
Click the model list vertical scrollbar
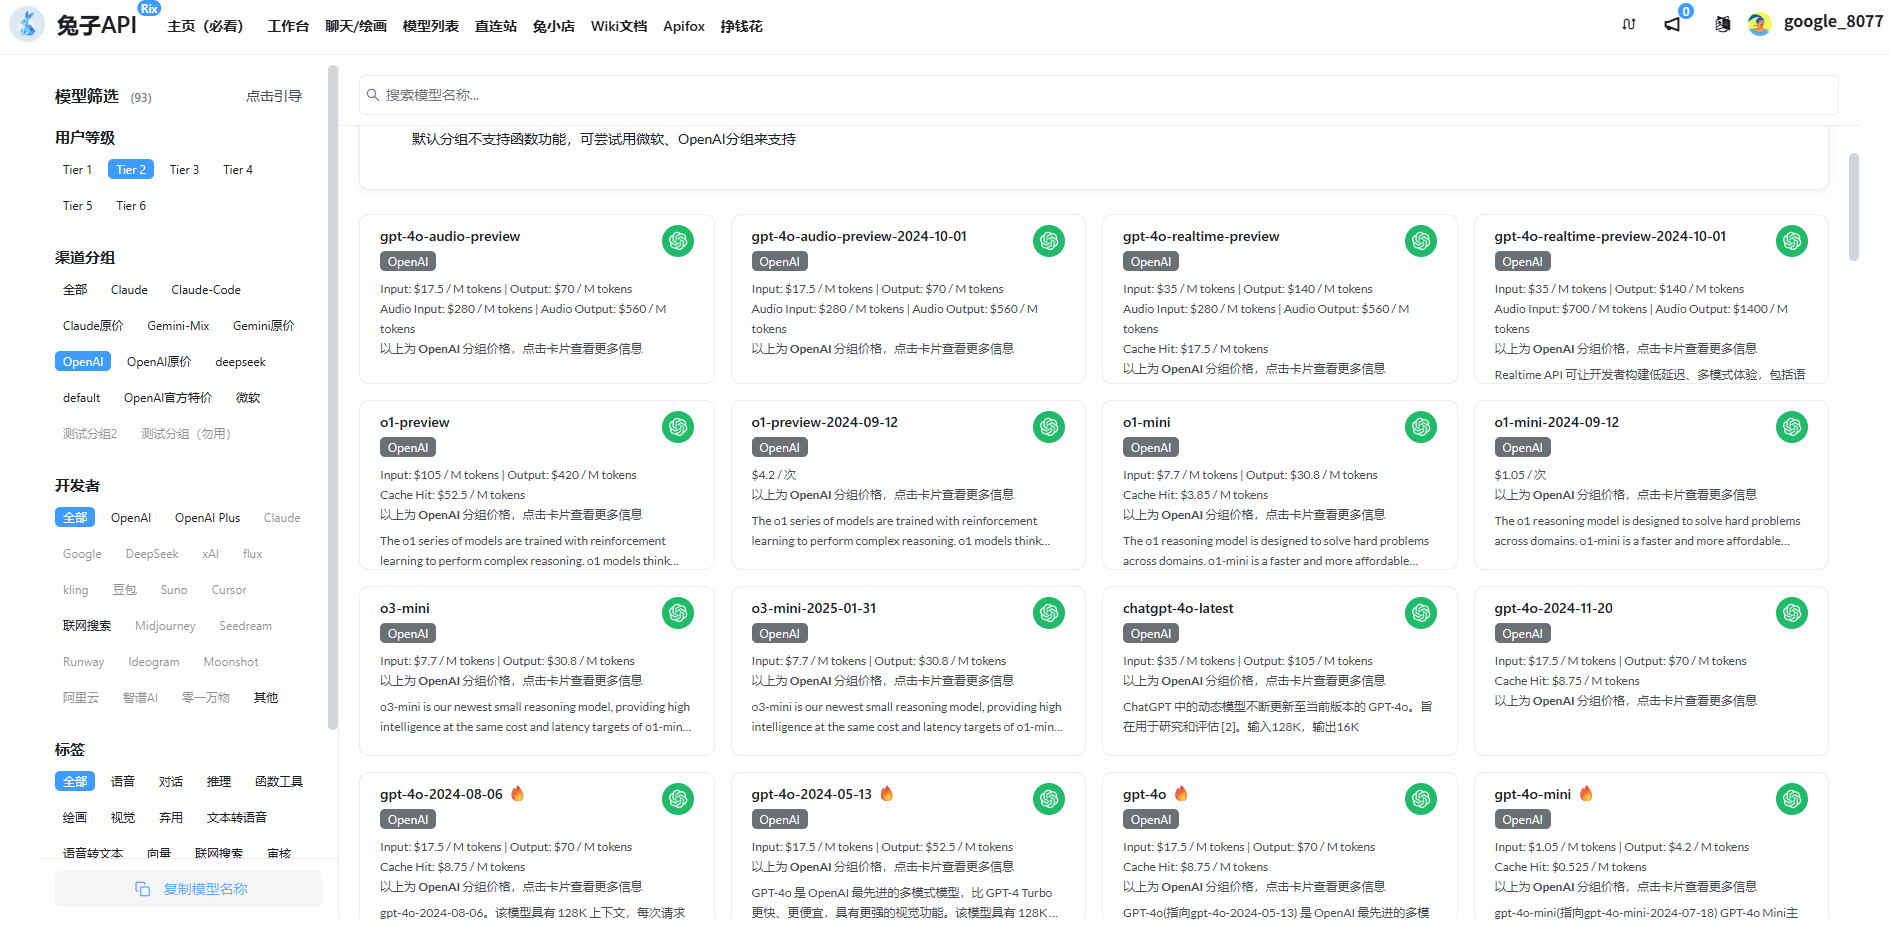(1853, 207)
